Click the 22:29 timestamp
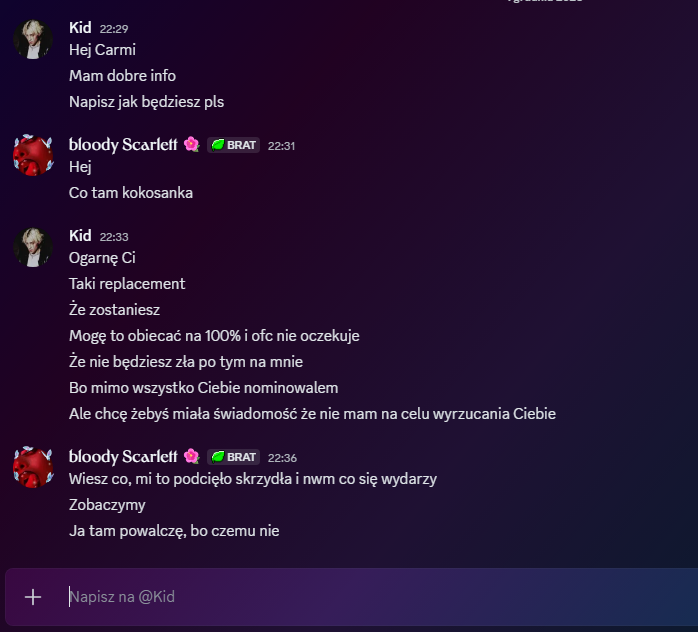698x632 pixels. click(114, 26)
